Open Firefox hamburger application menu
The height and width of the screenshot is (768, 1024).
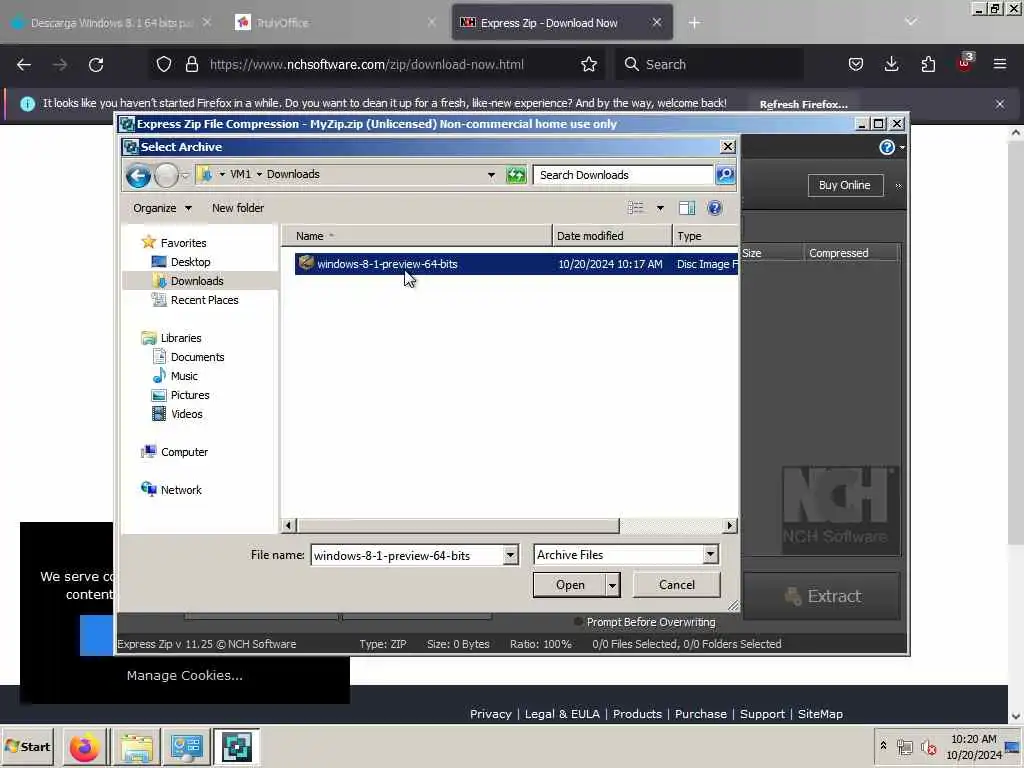1000,64
